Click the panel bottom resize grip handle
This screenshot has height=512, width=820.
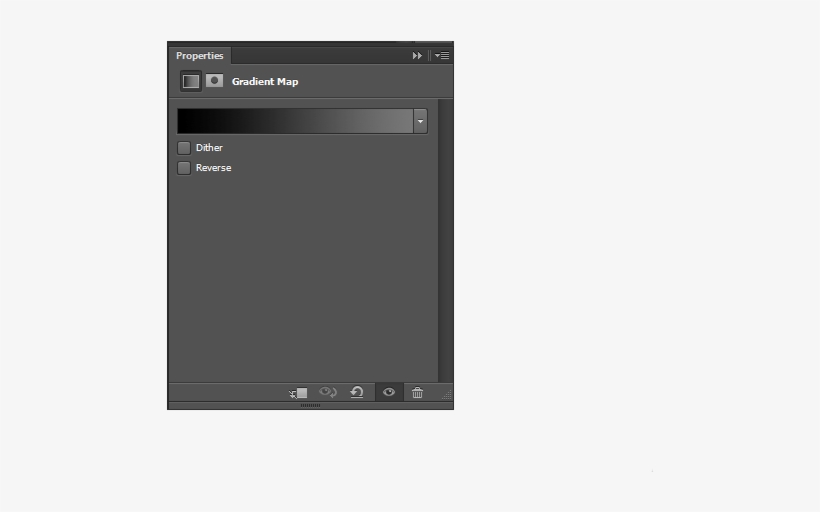click(x=311, y=405)
